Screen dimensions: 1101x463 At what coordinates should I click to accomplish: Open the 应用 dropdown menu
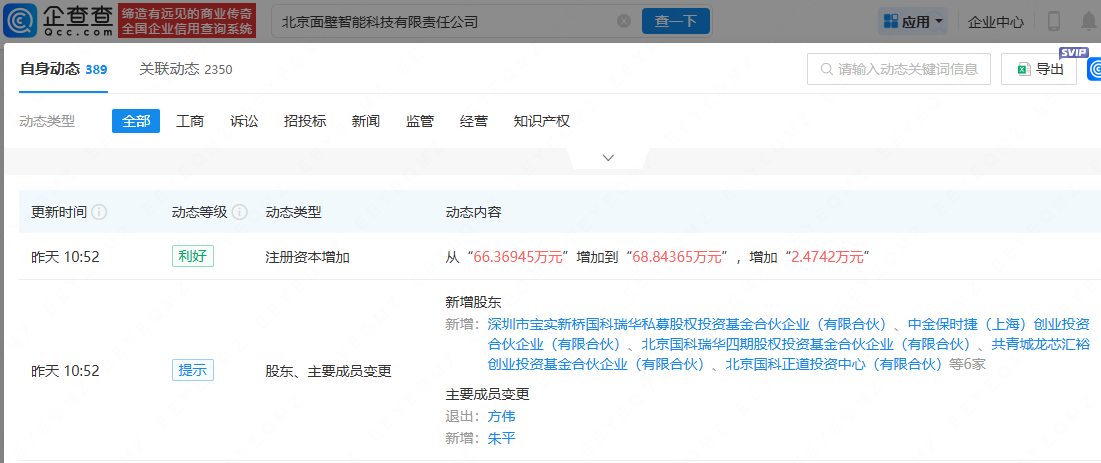912,21
